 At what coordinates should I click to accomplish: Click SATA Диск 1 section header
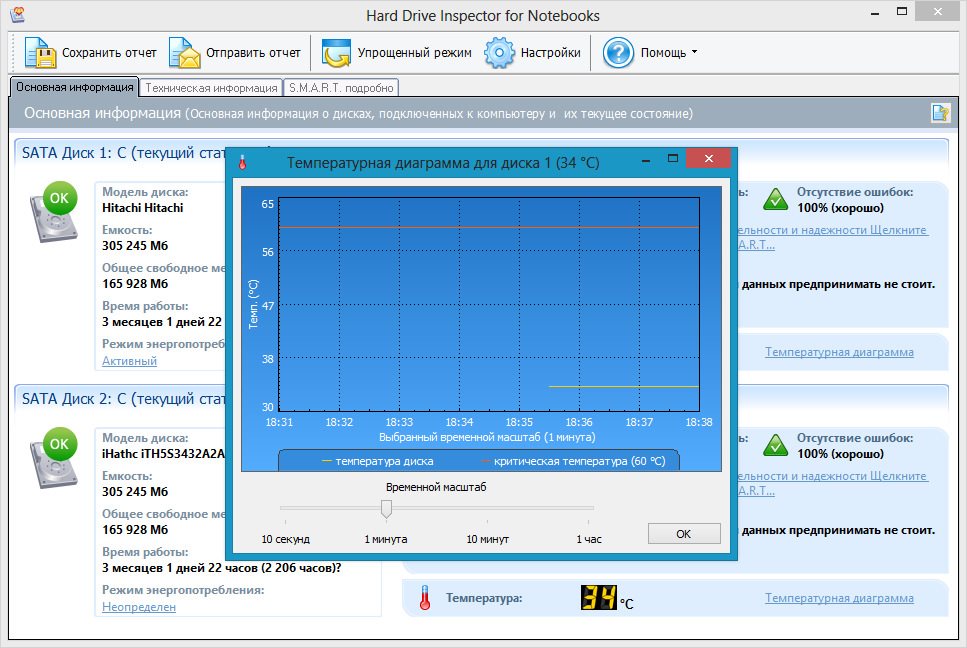pos(123,153)
